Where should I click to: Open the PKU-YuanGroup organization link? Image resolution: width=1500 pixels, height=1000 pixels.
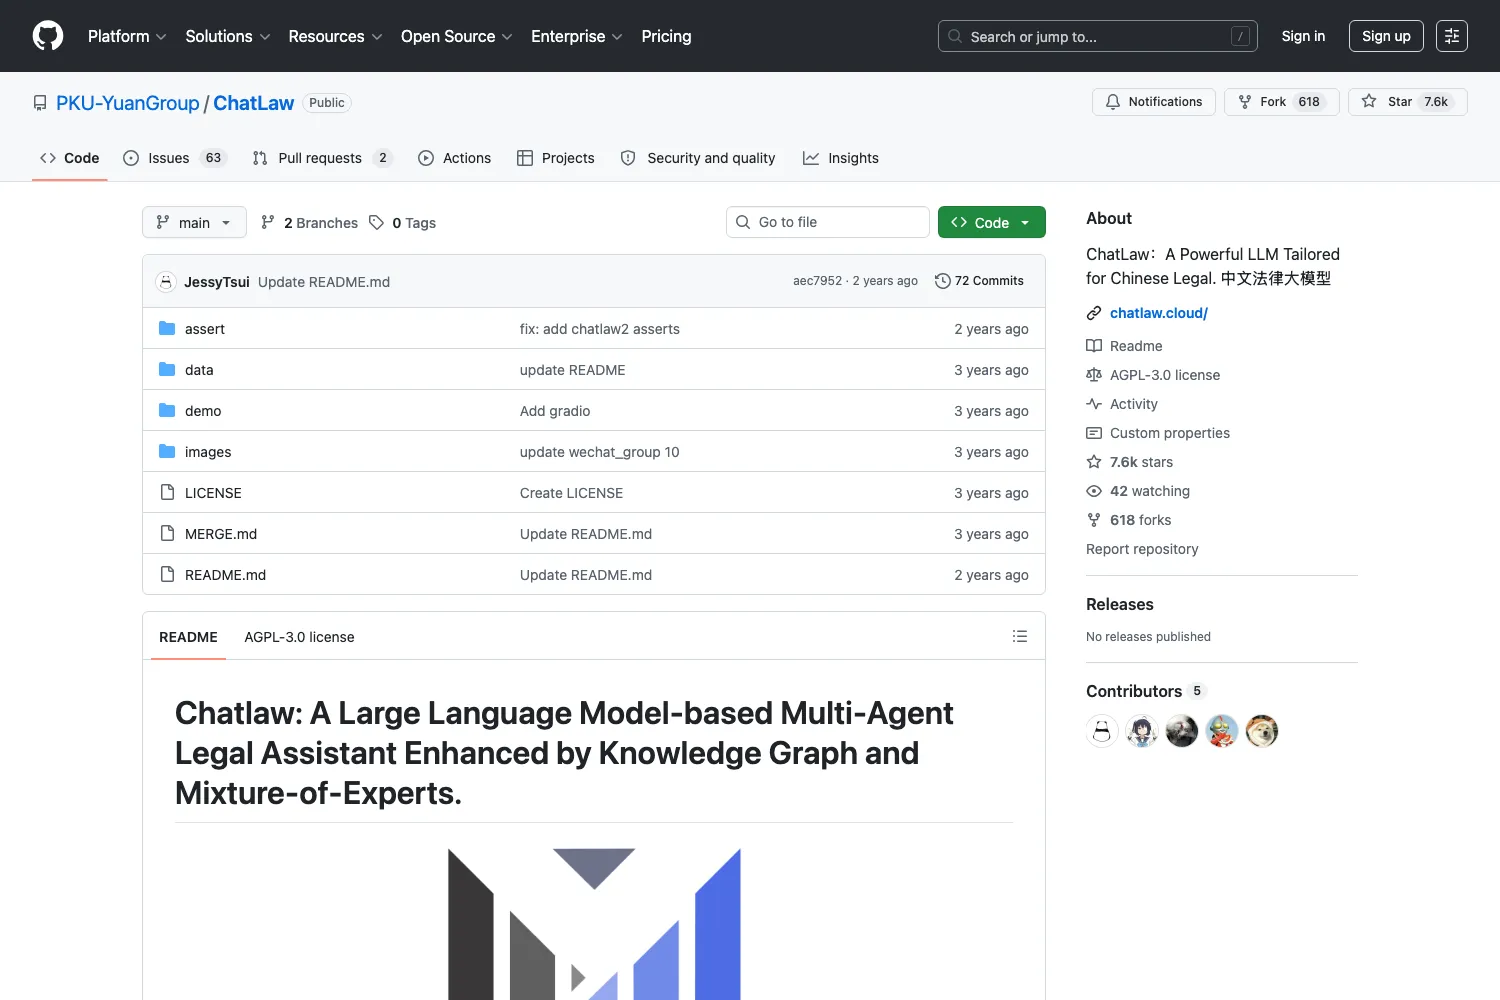[128, 103]
